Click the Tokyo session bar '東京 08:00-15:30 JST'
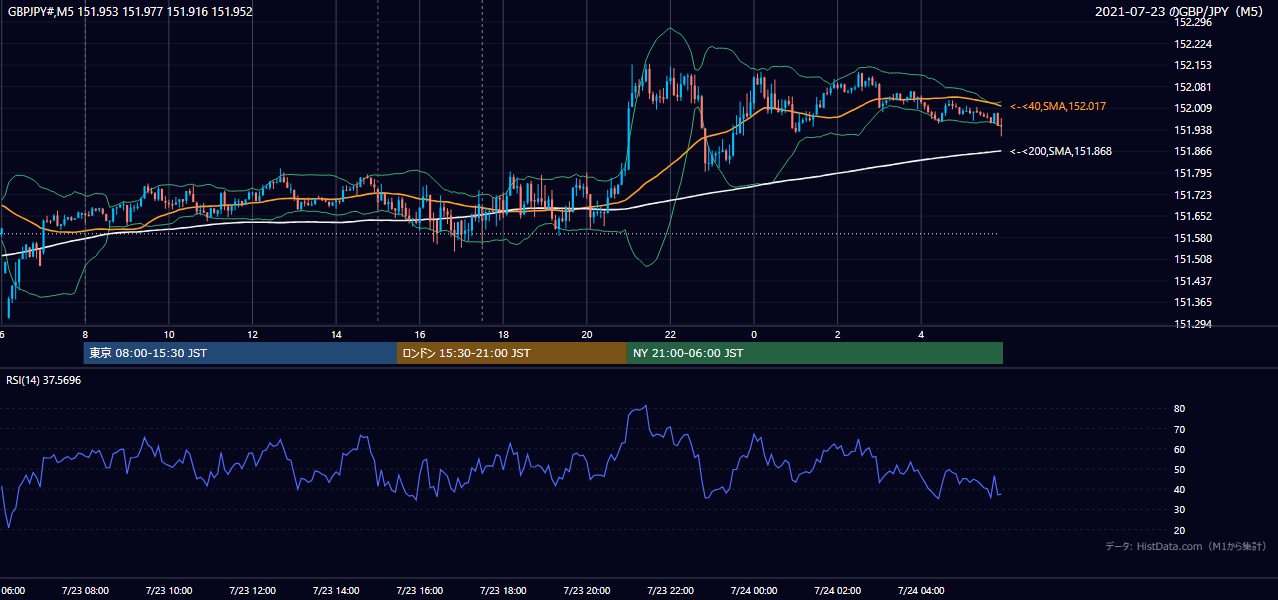The image size is (1278, 600). [240, 353]
